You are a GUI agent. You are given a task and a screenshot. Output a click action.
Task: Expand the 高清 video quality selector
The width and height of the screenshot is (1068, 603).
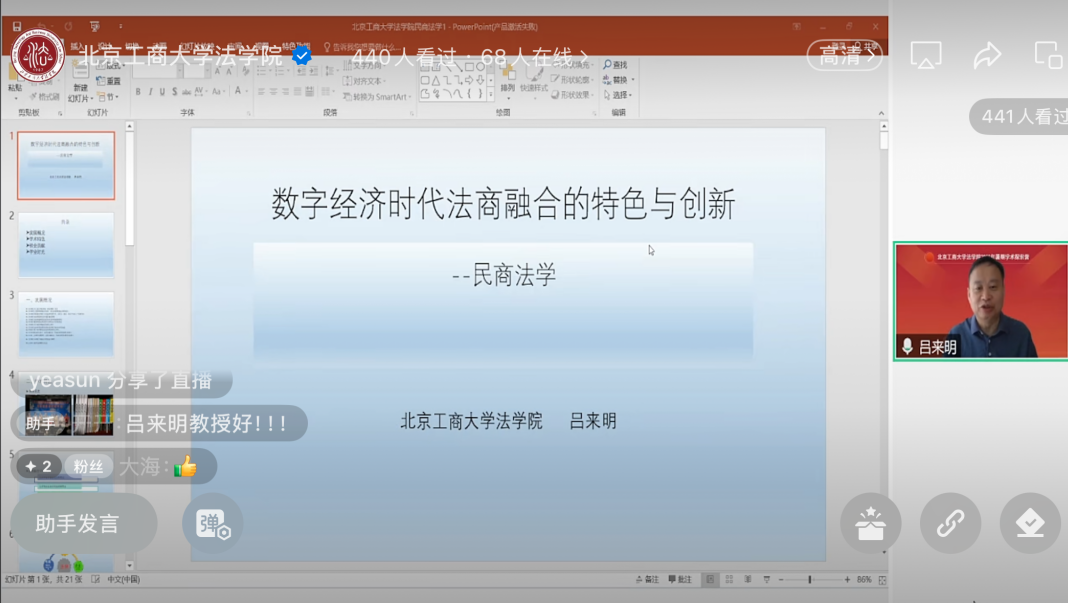click(x=845, y=56)
